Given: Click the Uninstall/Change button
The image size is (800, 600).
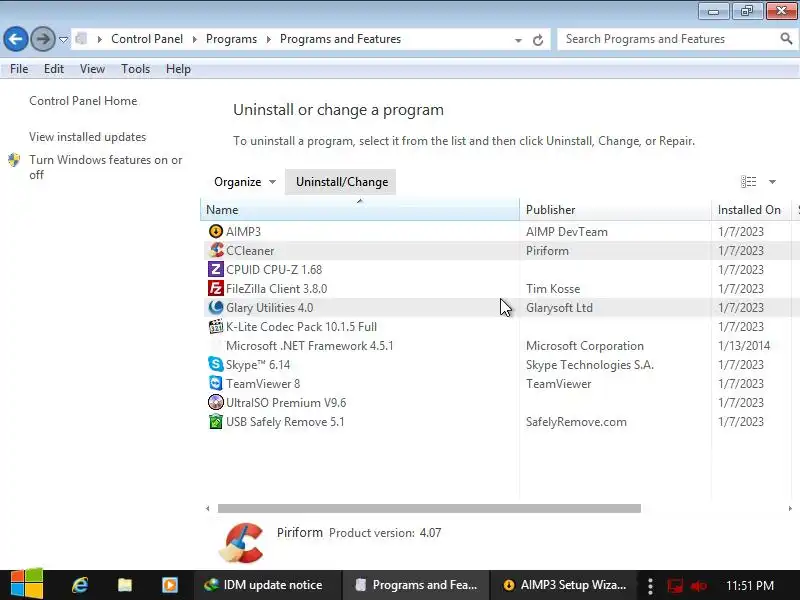Looking at the screenshot, I should click(342, 182).
